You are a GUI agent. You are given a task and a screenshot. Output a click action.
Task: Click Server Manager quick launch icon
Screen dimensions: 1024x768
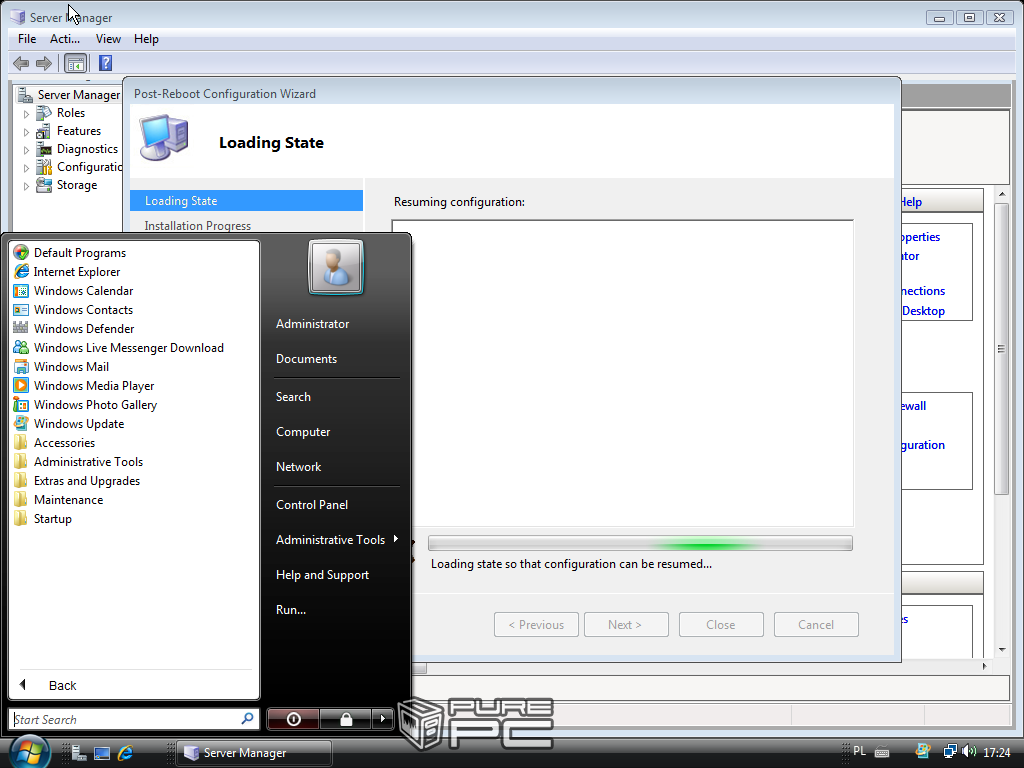tap(78, 753)
